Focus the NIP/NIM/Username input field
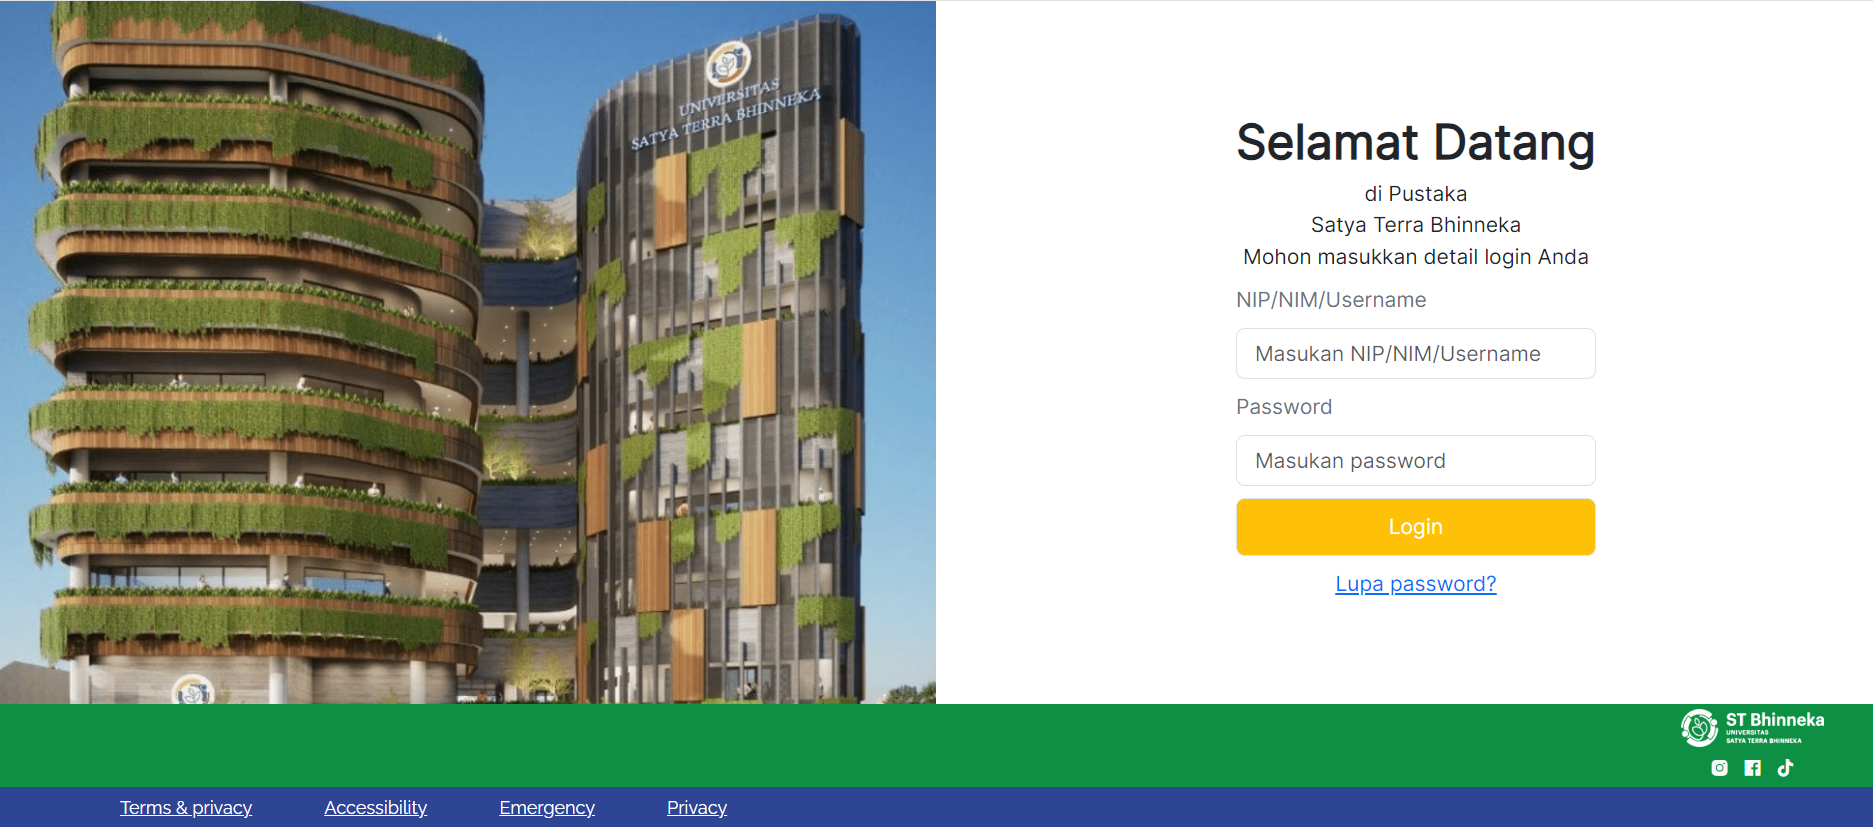The height and width of the screenshot is (827, 1873). click(1415, 354)
